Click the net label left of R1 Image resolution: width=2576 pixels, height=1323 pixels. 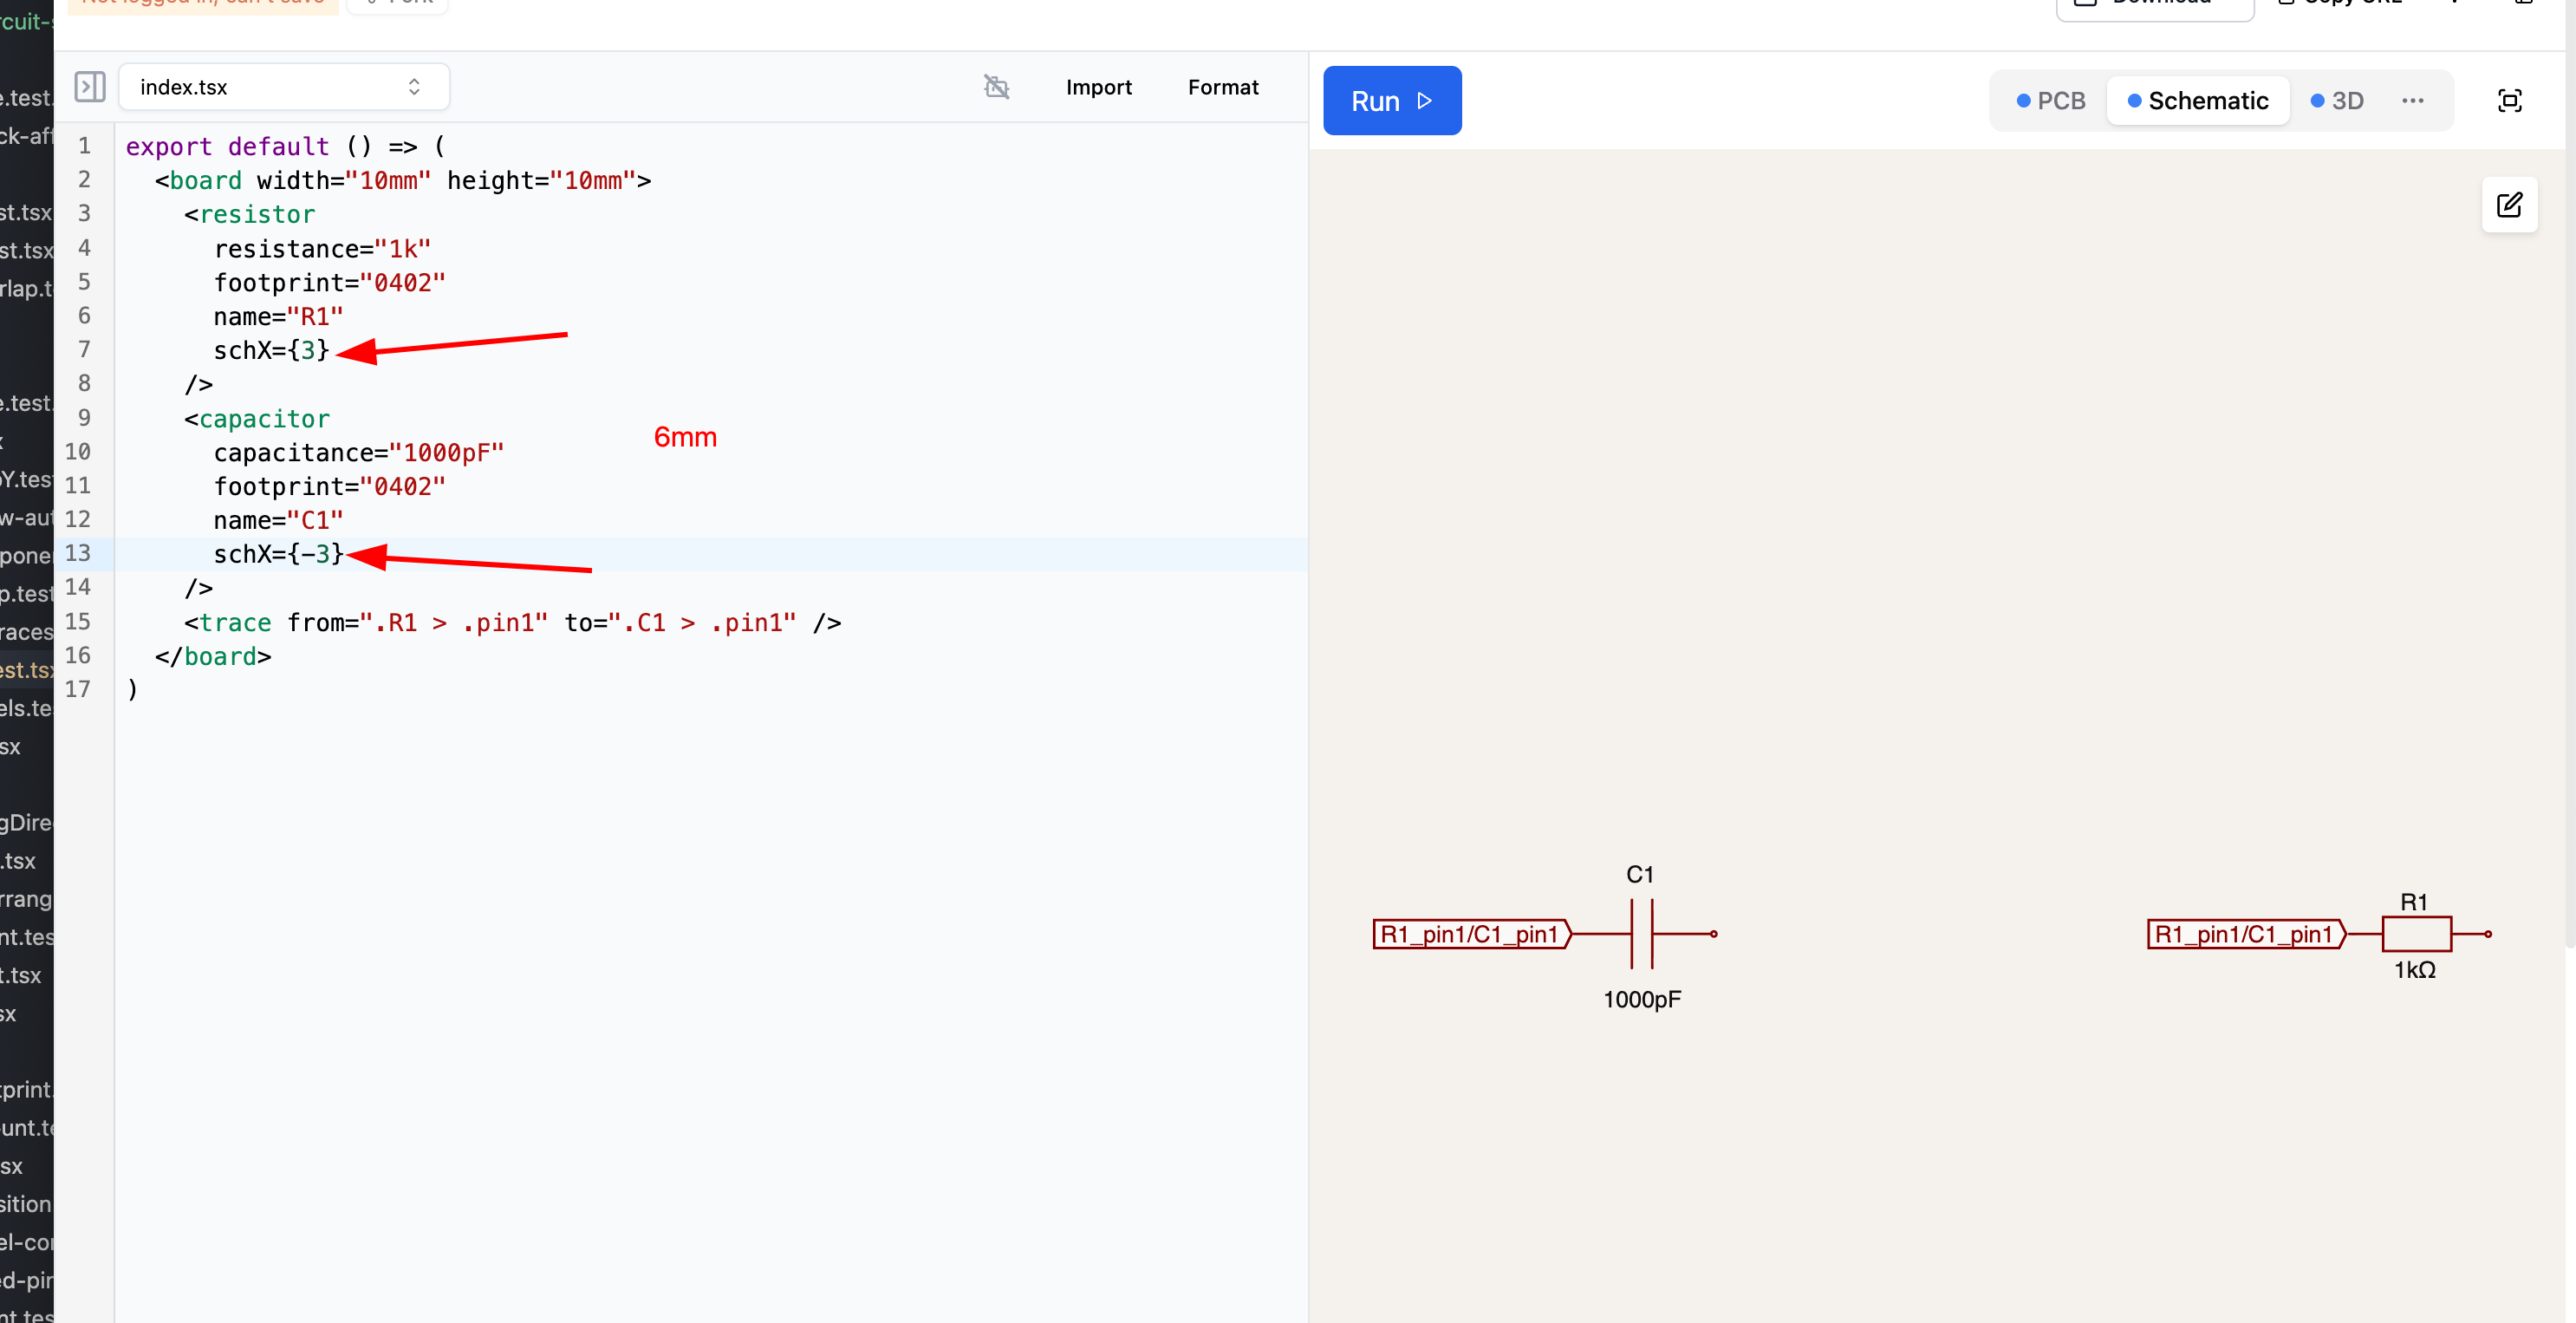(2244, 934)
